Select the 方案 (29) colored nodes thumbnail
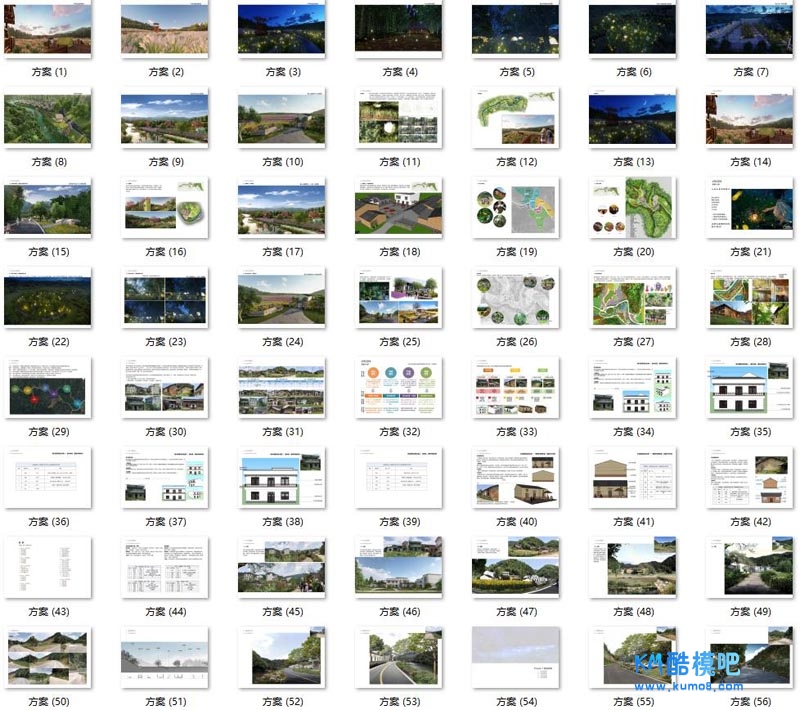 (x=47, y=386)
